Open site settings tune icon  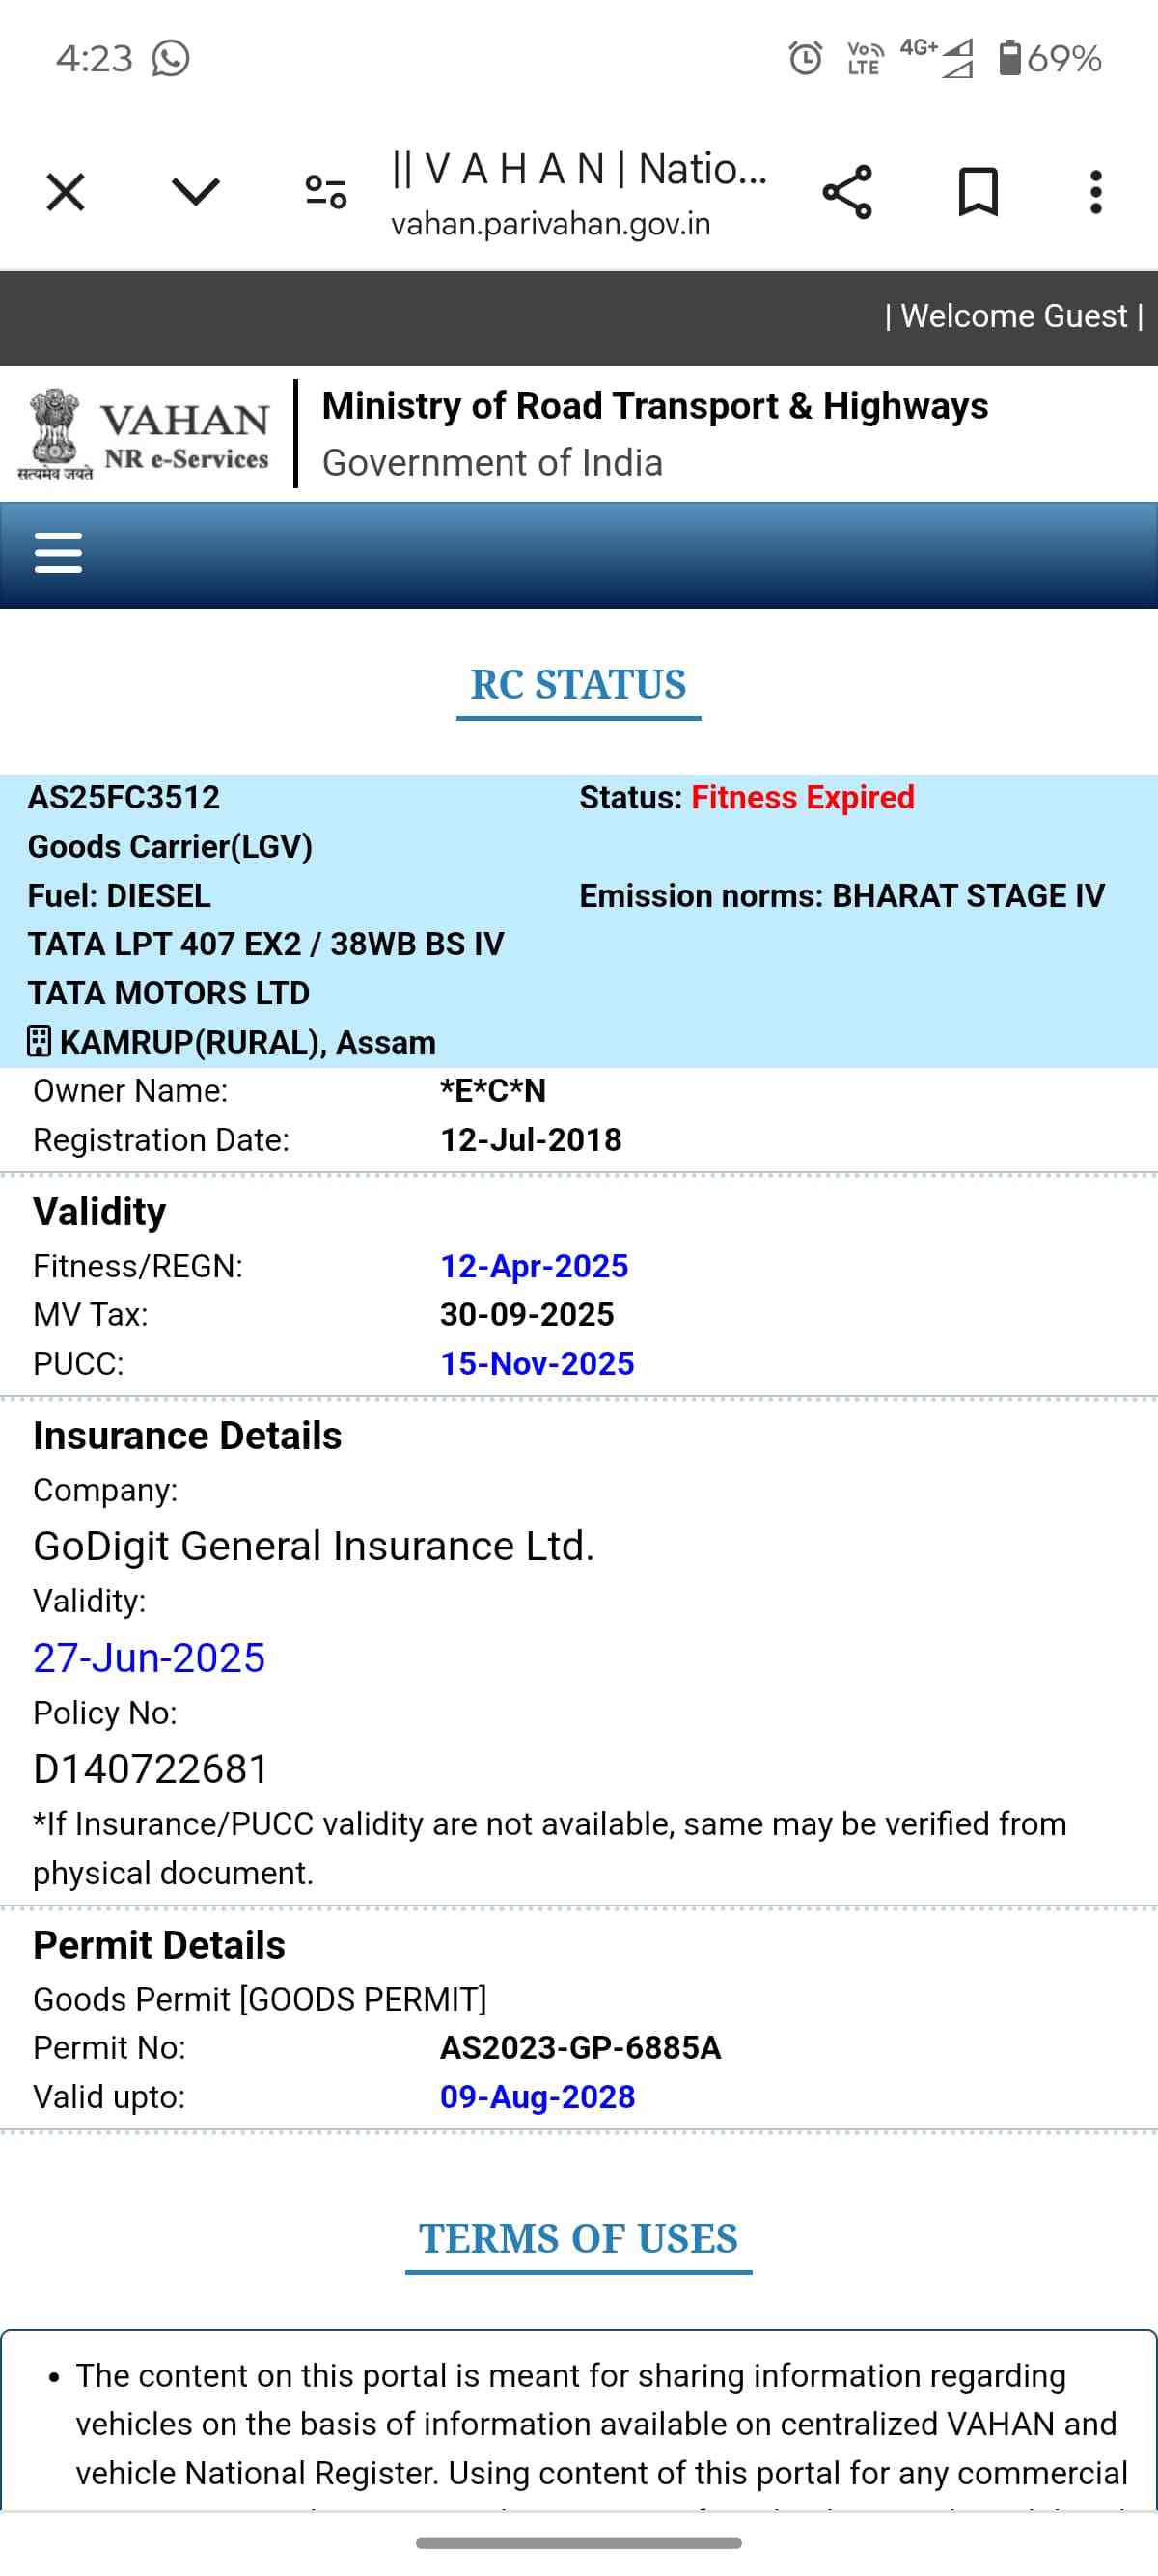click(326, 192)
